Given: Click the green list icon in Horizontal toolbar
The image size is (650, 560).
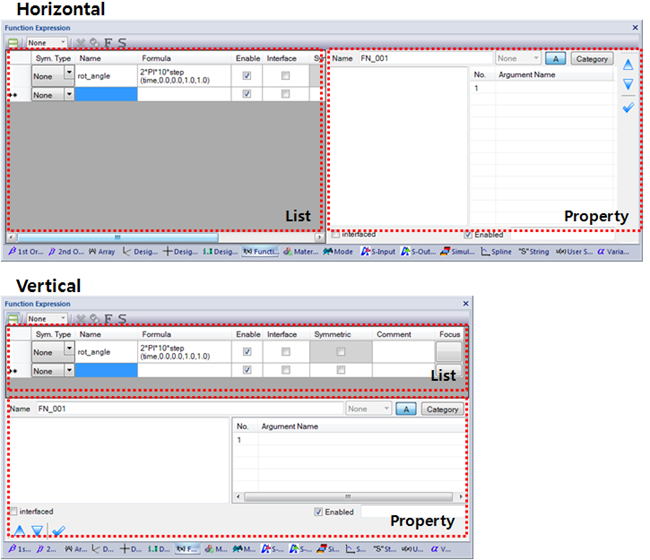Looking at the screenshot, I should (x=13, y=43).
